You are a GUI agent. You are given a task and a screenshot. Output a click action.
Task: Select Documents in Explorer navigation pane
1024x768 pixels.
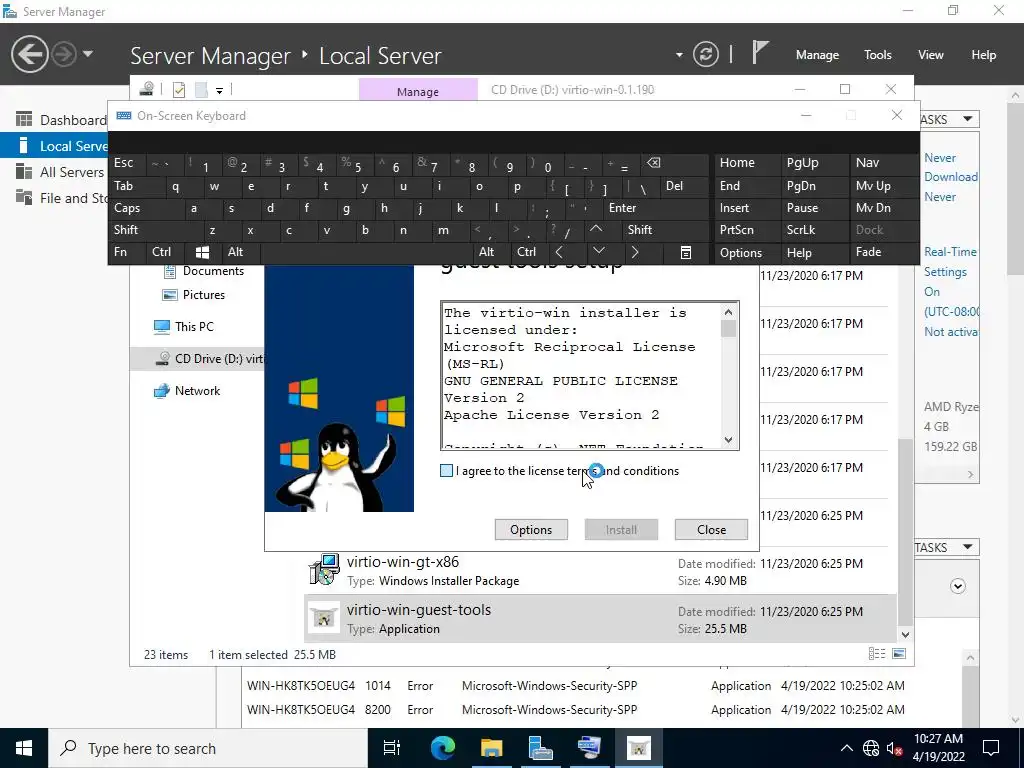click(x=203, y=271)
